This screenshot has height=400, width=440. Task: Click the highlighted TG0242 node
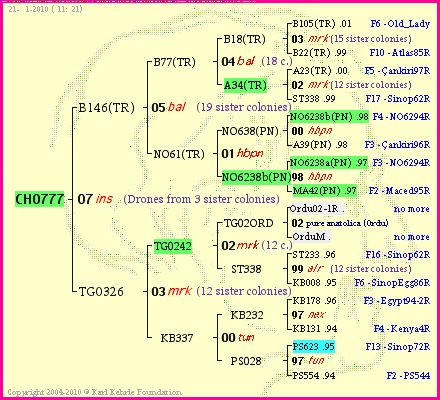[173, 246]
